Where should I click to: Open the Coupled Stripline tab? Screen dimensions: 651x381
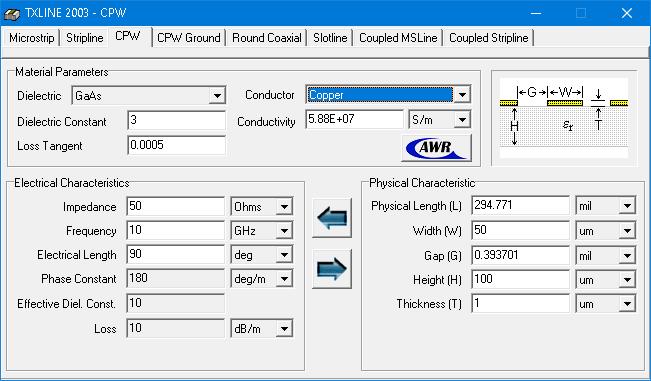point(489,38)
